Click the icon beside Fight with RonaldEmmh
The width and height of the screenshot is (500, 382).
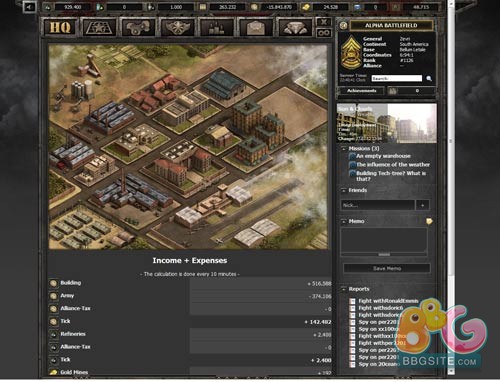point(352,301)
